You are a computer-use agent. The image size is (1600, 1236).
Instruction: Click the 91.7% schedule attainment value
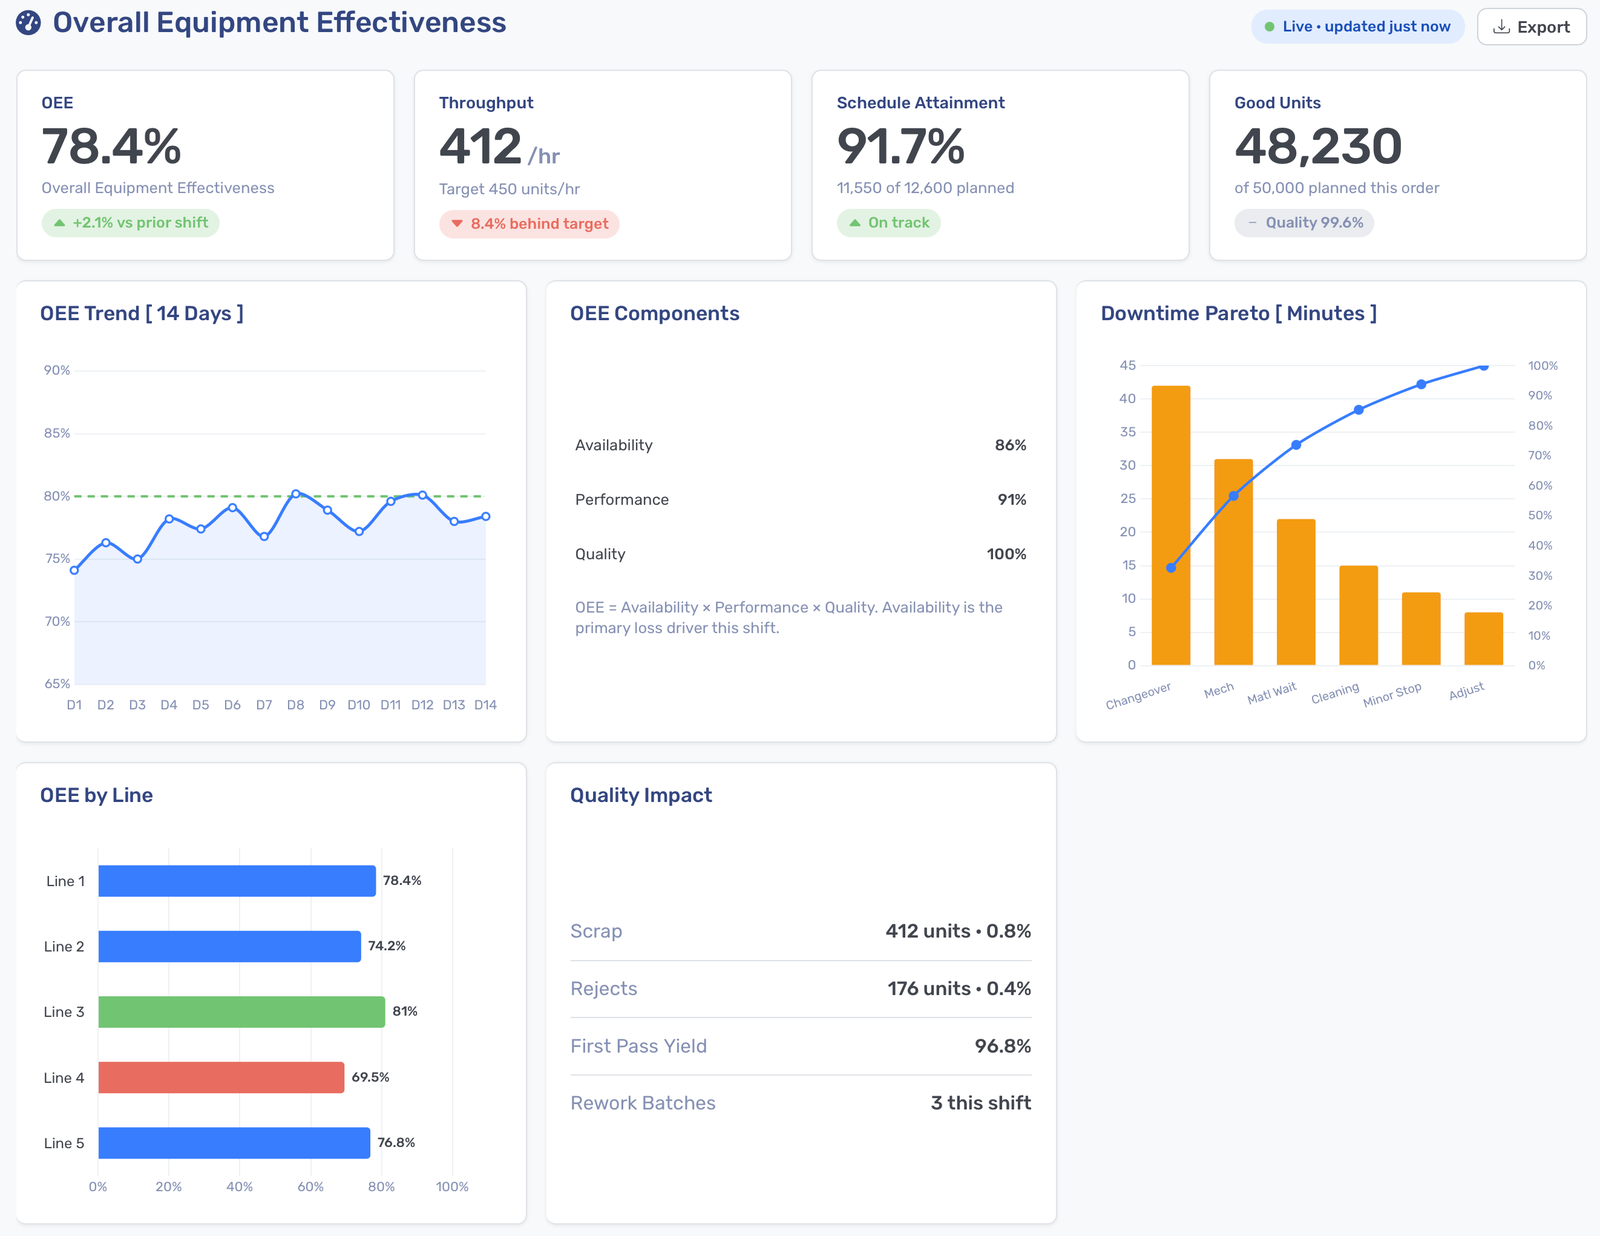point(900,147)
